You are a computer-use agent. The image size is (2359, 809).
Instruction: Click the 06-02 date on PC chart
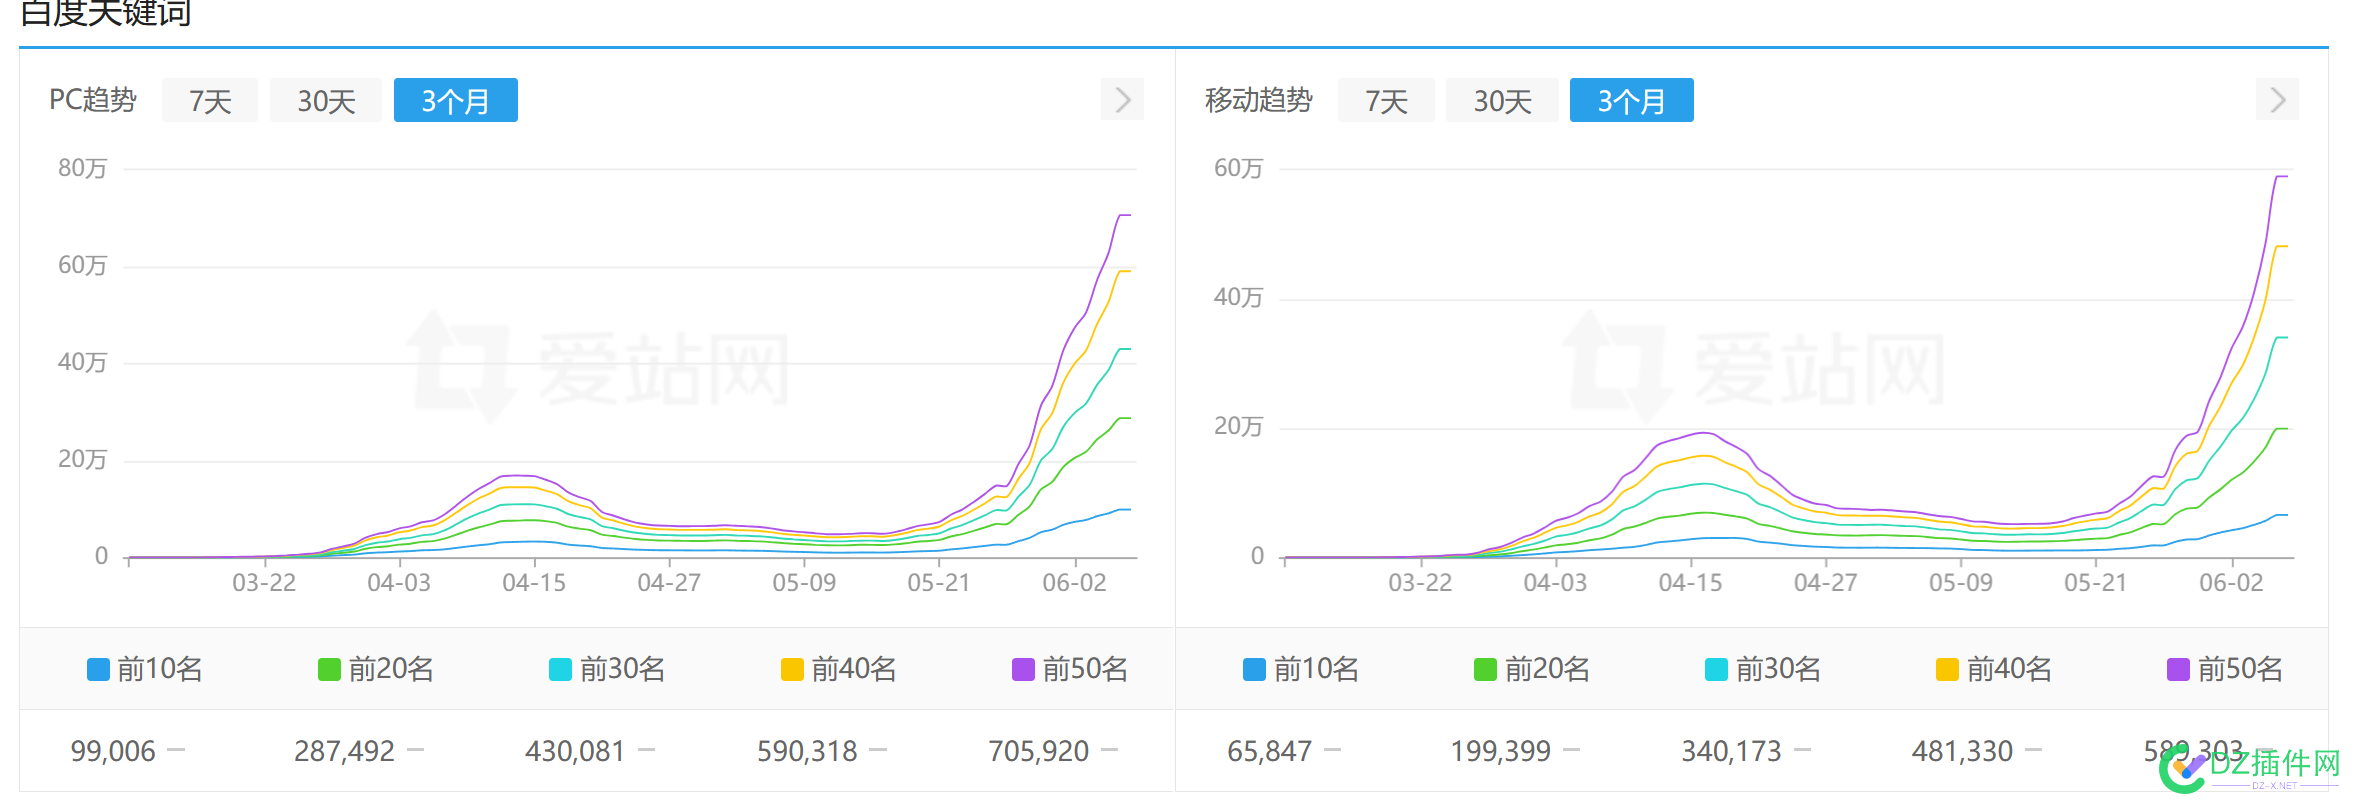click(1074, 583)
